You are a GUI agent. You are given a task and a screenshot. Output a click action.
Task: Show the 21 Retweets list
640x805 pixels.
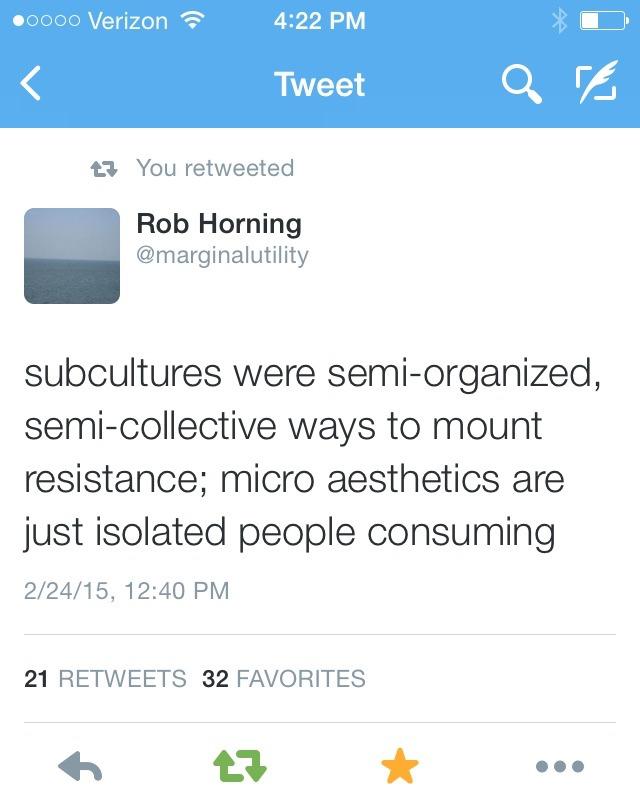pyautogui.click(x=105, y=679)
